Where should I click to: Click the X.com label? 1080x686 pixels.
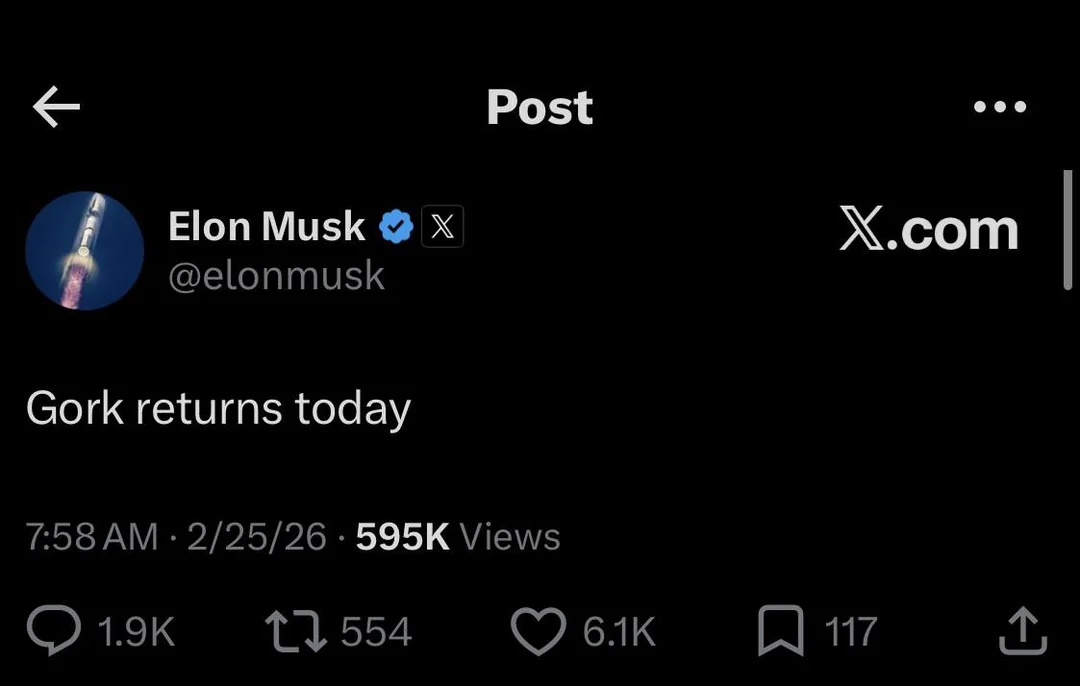[928, 229]
